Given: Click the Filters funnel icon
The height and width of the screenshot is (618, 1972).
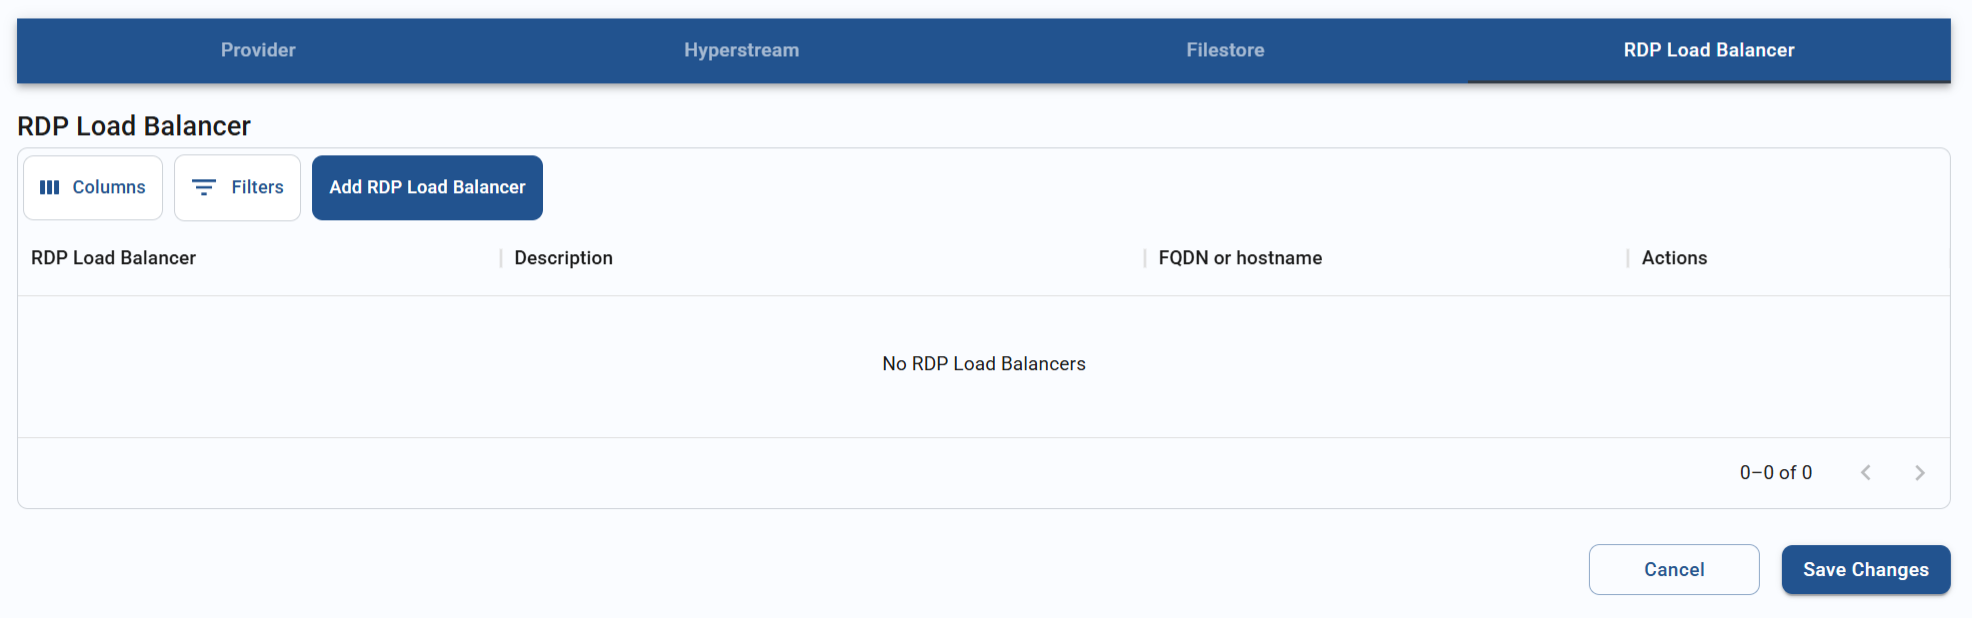Looking at the screenshot, I should [205, 187].
